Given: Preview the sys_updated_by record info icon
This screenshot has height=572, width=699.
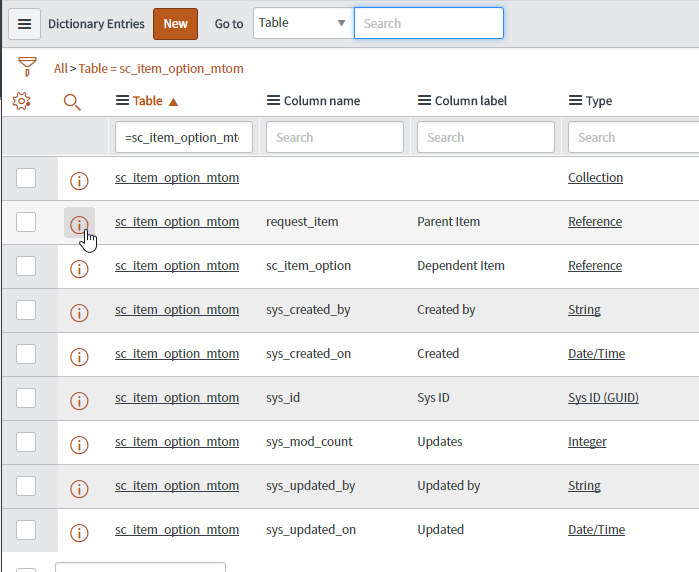Looking at the screenshot, I should point(79,489).
